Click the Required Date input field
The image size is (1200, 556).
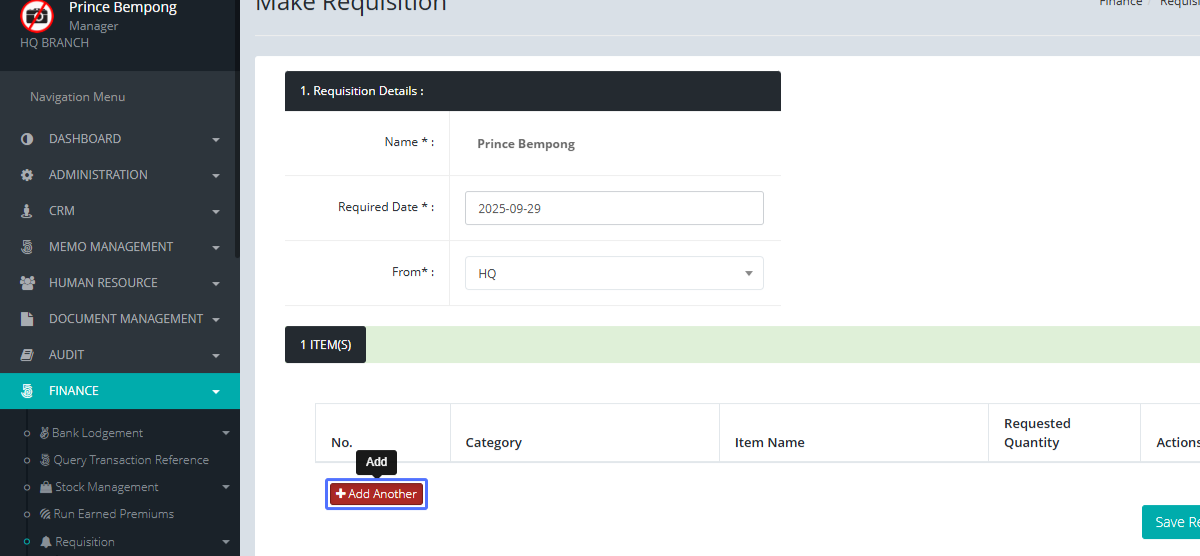614,209
